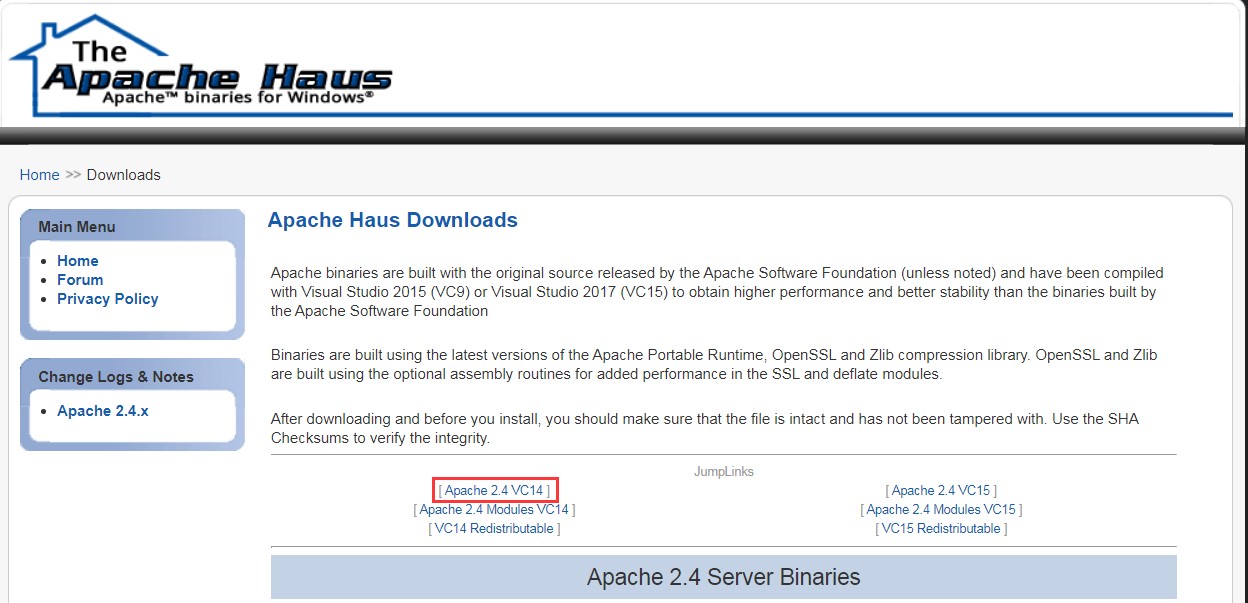
Task: Go to Home in Main Menu
Action: pyautogui.click(x=78, y=261)
